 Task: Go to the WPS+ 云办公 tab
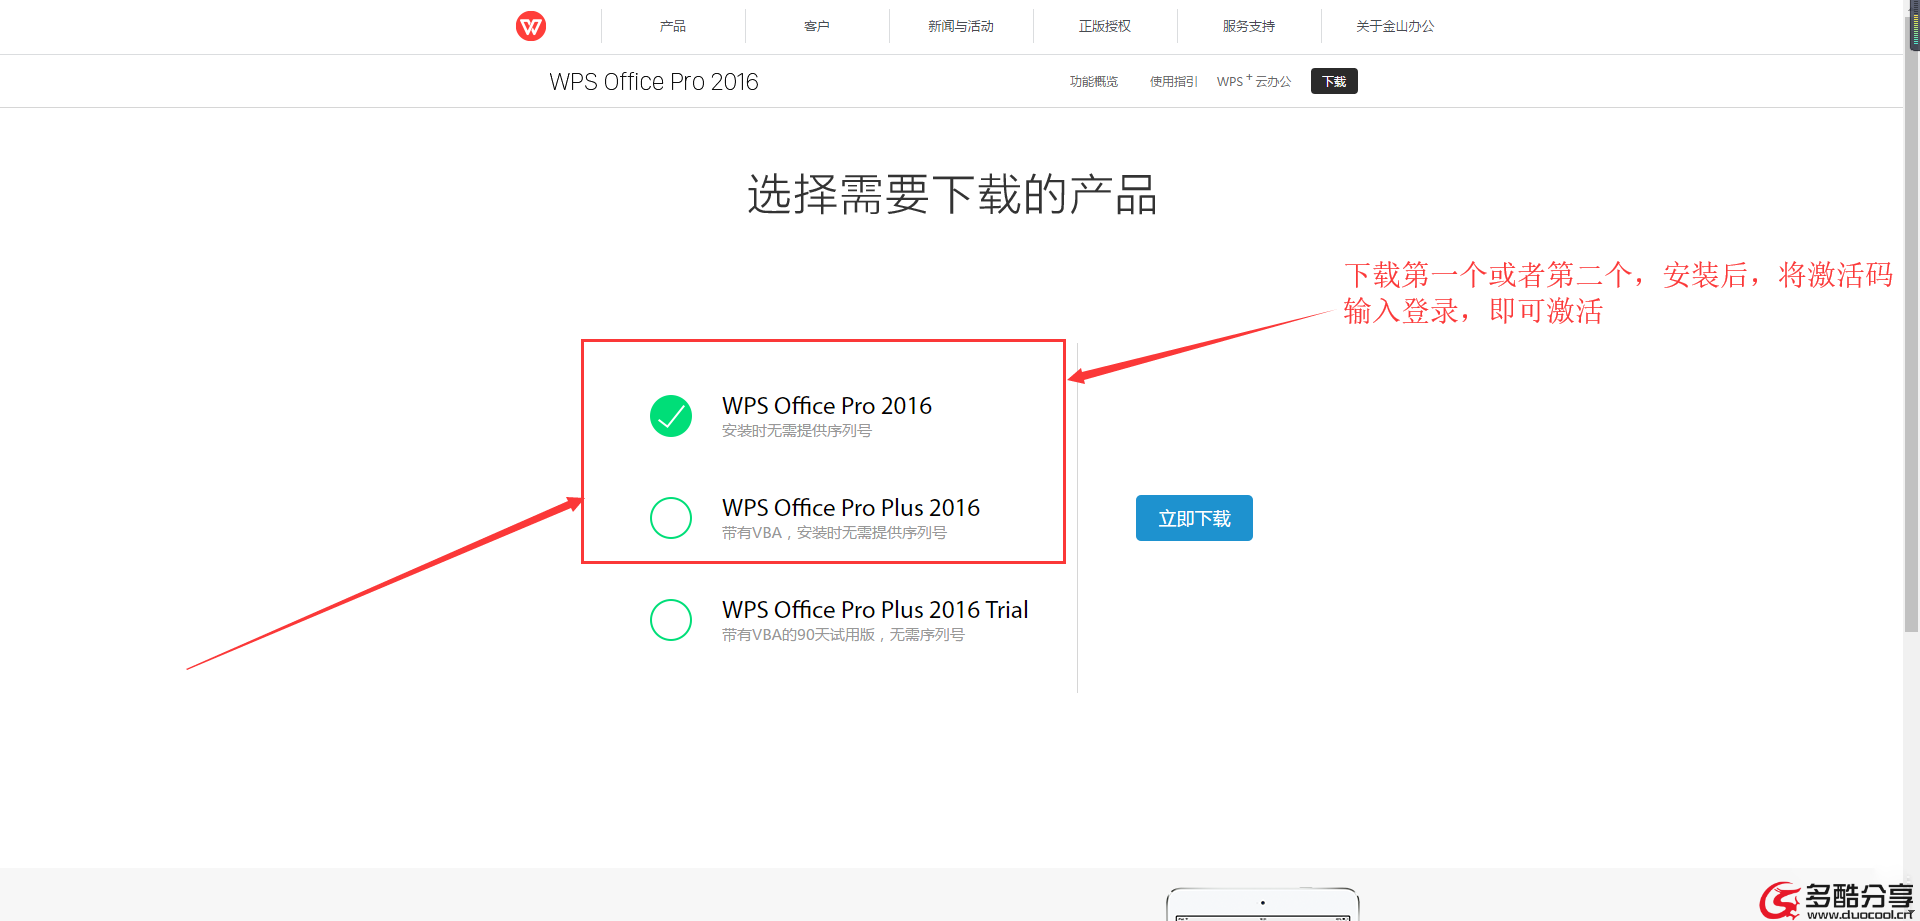point(1254,81)
